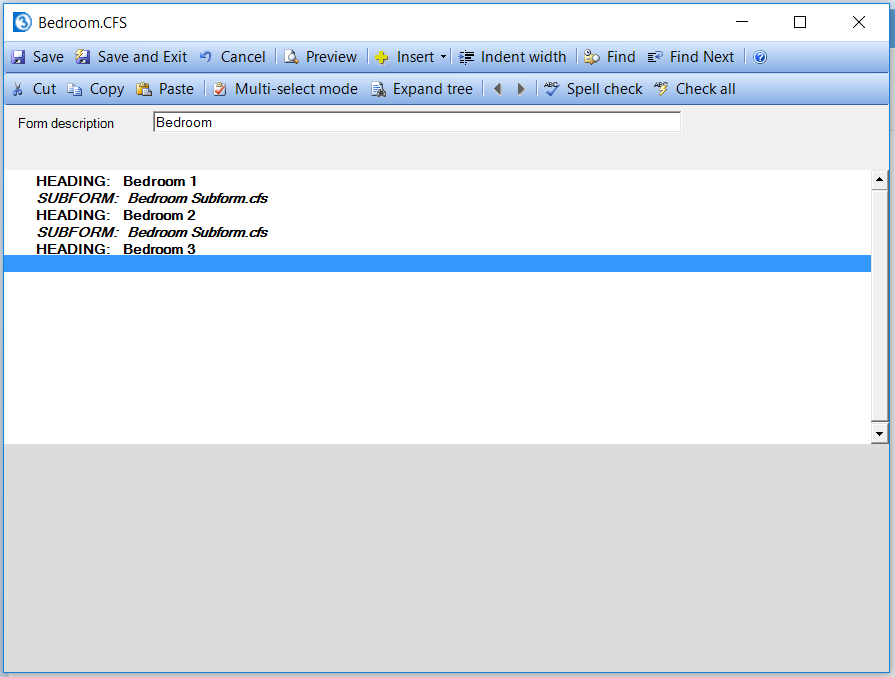This screenshot has height=677, width=895.
Task: Click the Form description label text
Action: 66,123
